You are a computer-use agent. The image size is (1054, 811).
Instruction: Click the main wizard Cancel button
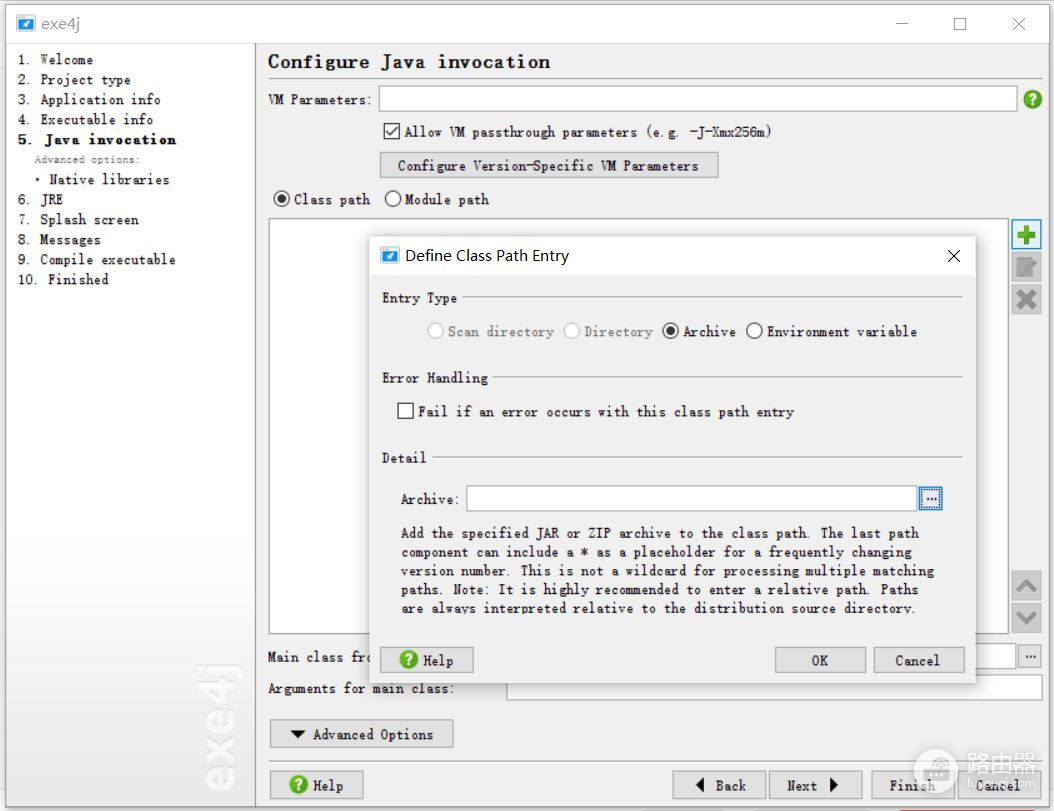point(998,785)
